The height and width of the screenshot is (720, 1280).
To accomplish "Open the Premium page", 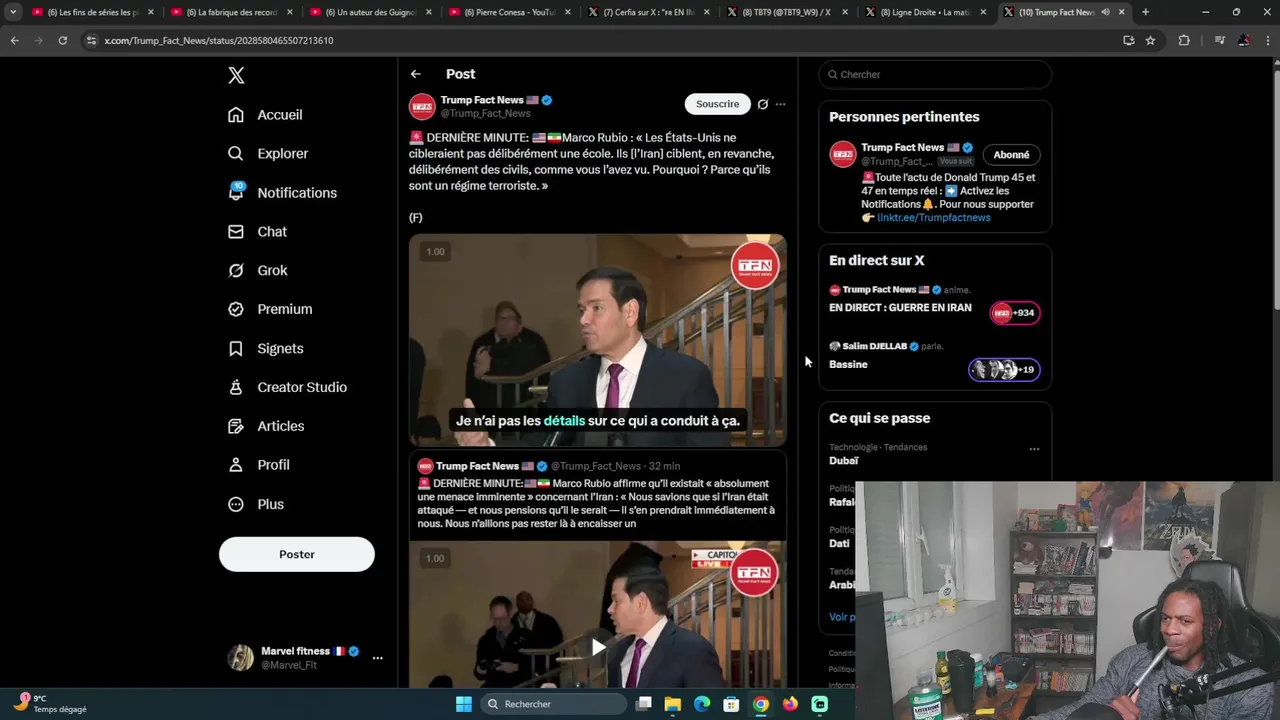I will pos(270,310).
